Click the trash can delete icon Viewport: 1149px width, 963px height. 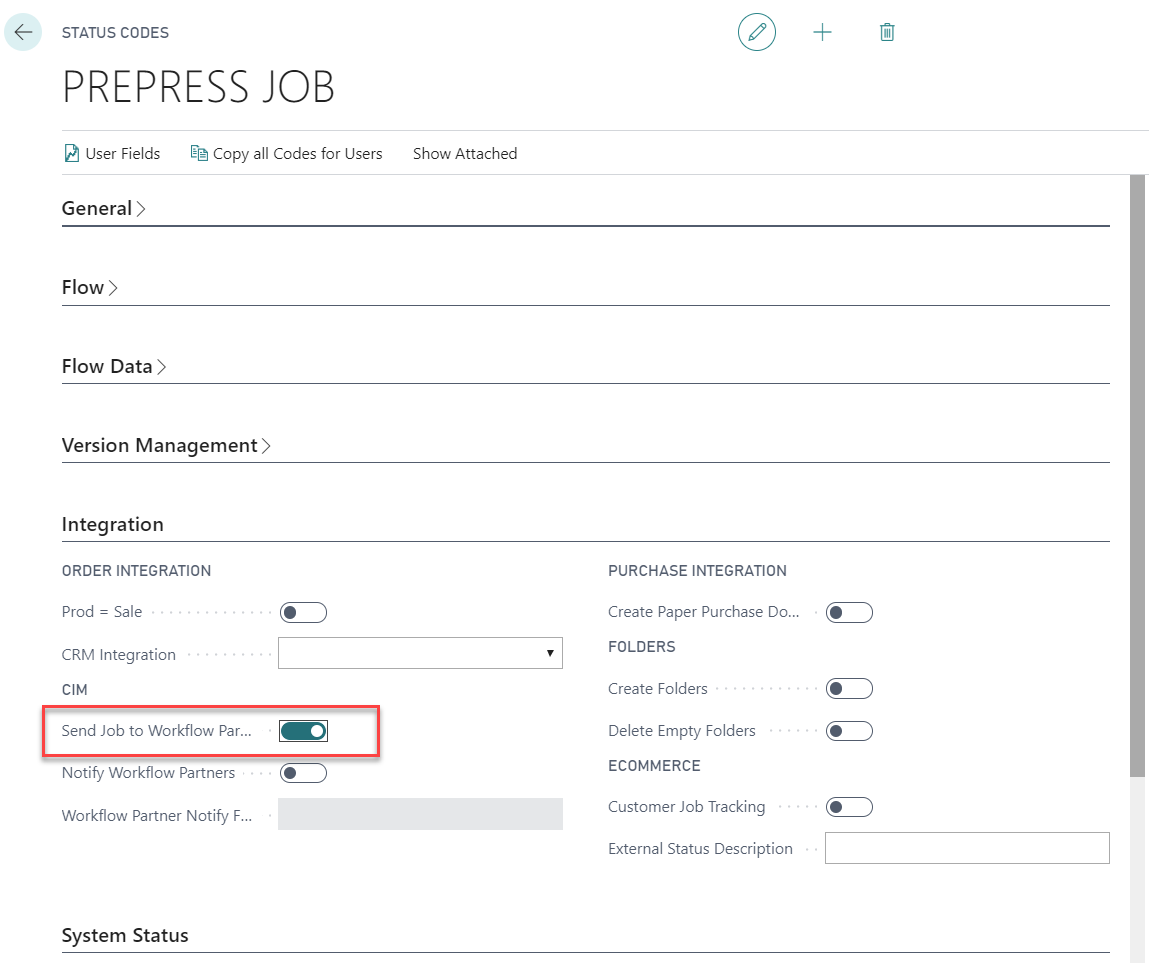click(x=887, y=33)
